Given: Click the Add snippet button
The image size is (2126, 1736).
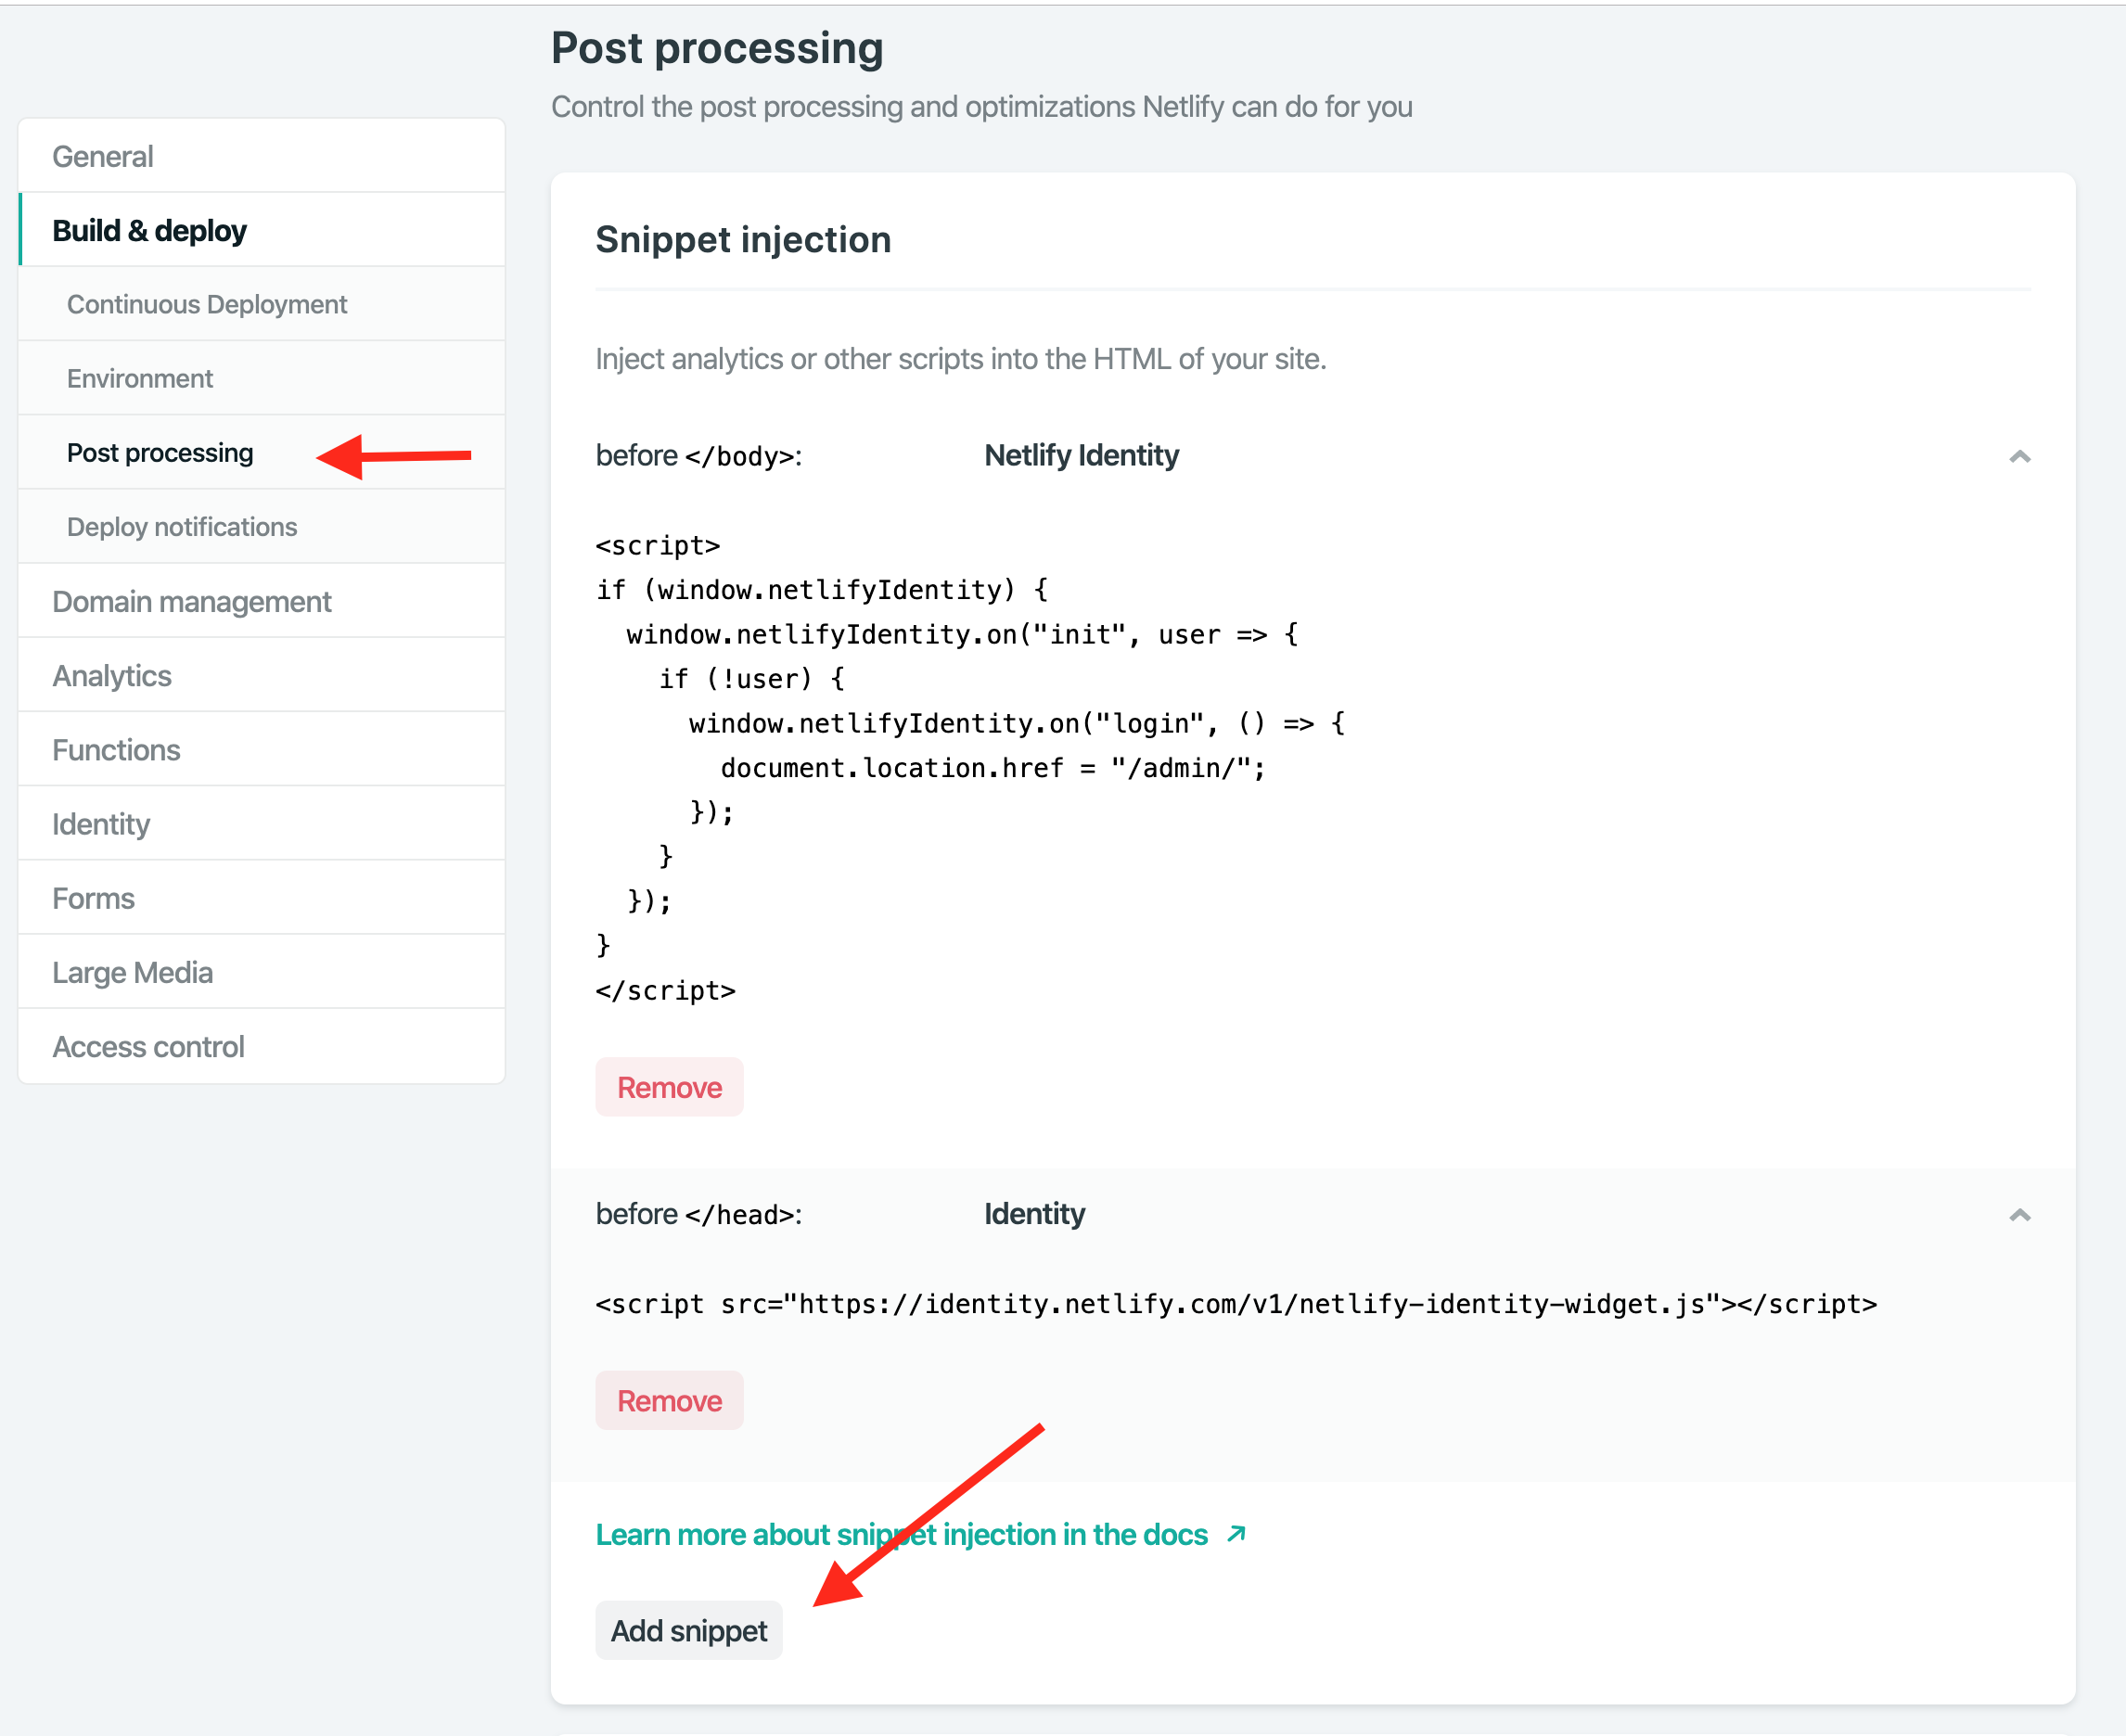Looking at the screenshot, I should click(688, 1630).
